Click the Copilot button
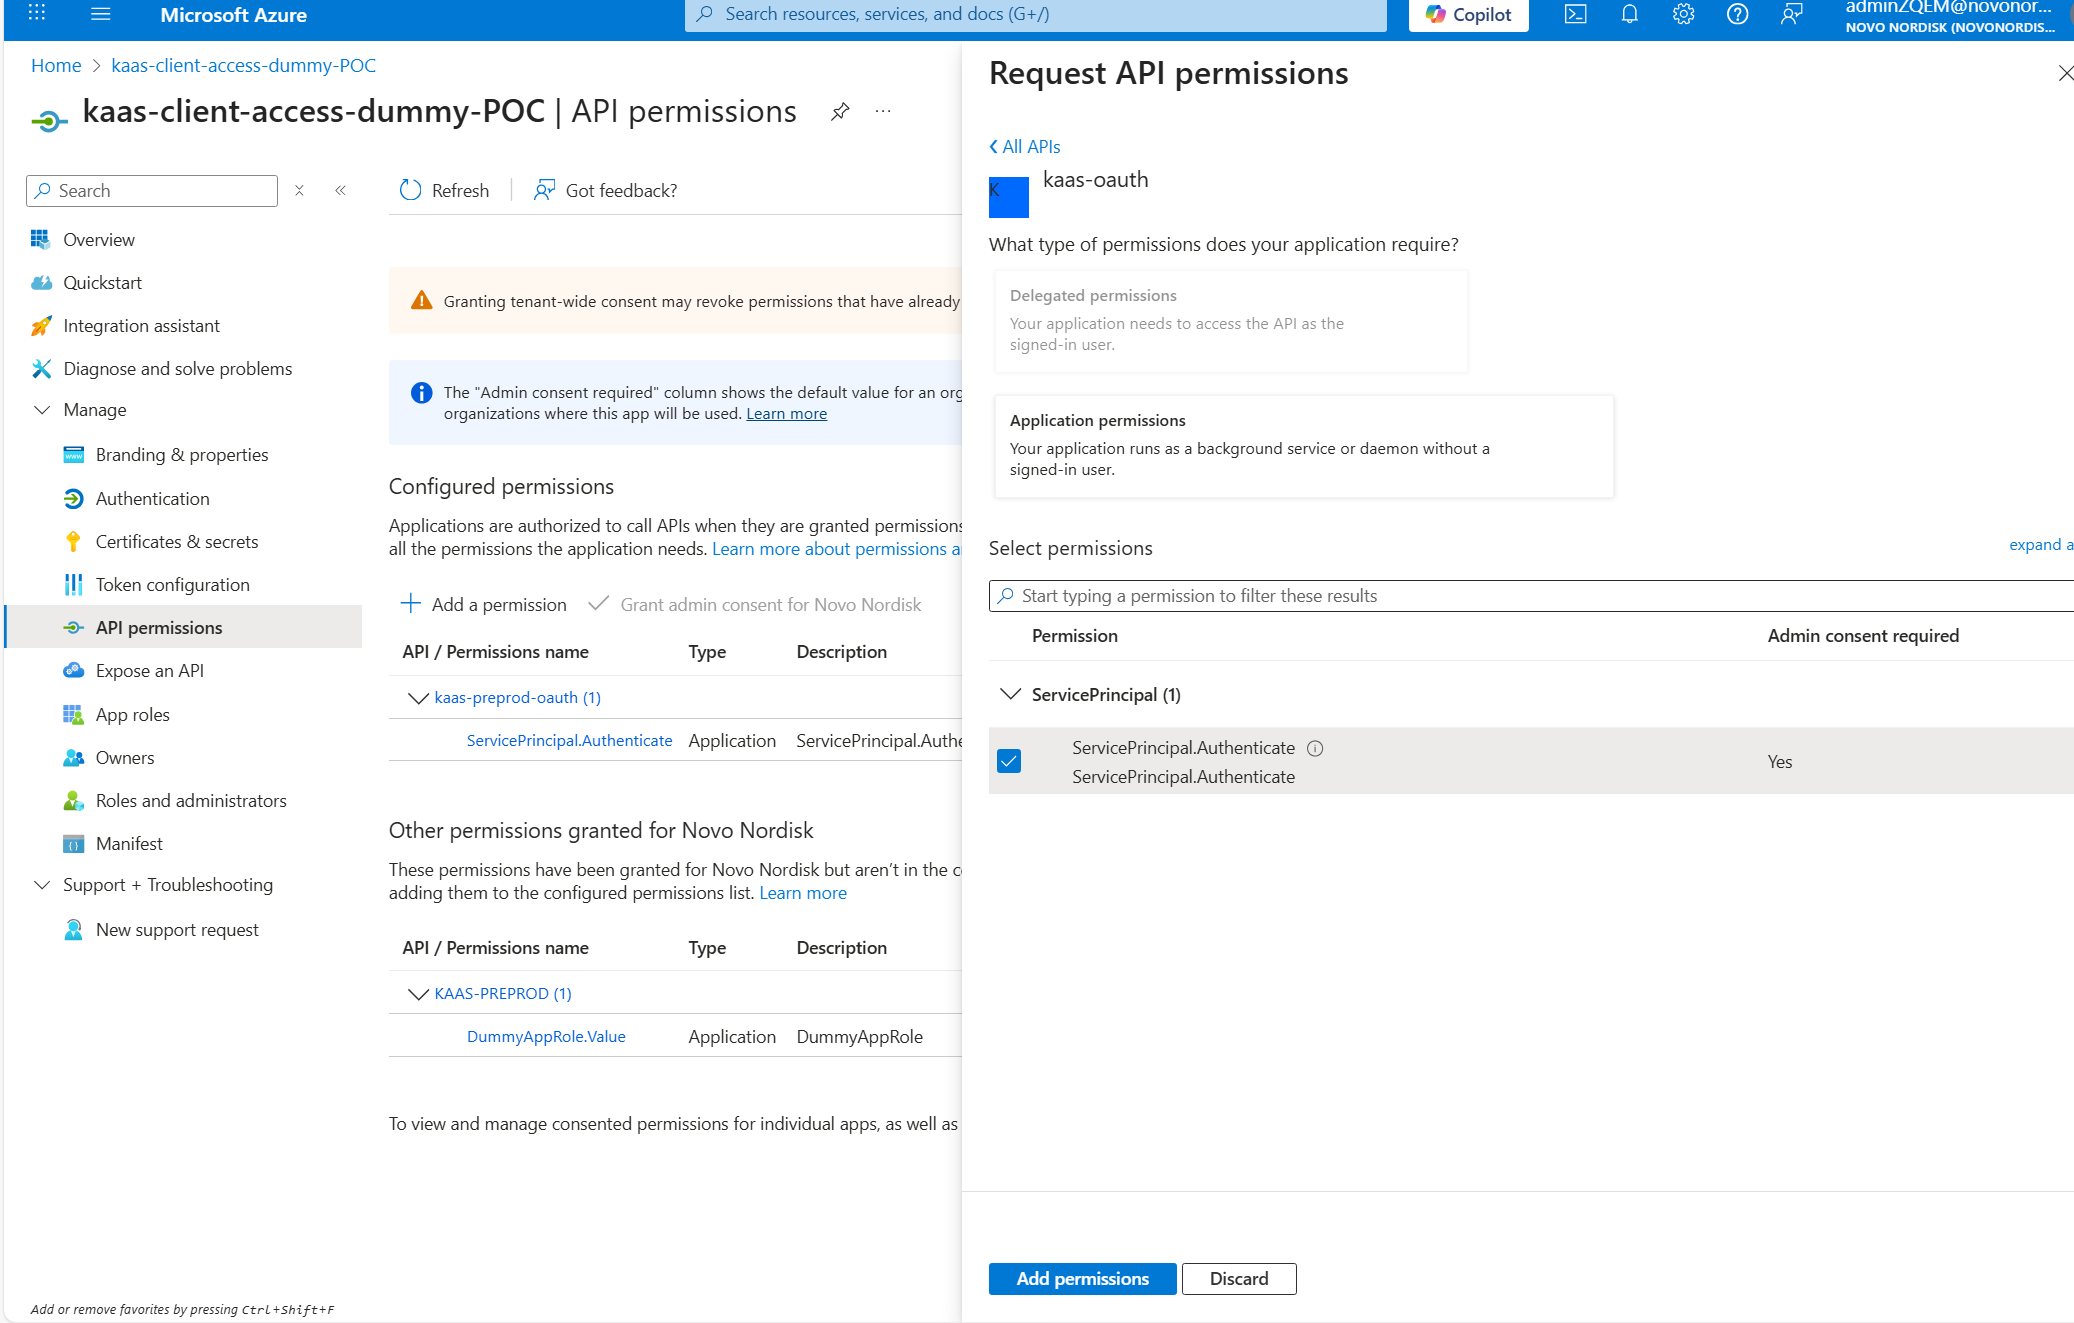The image size is (2074, 1323). click(1468, 15)
